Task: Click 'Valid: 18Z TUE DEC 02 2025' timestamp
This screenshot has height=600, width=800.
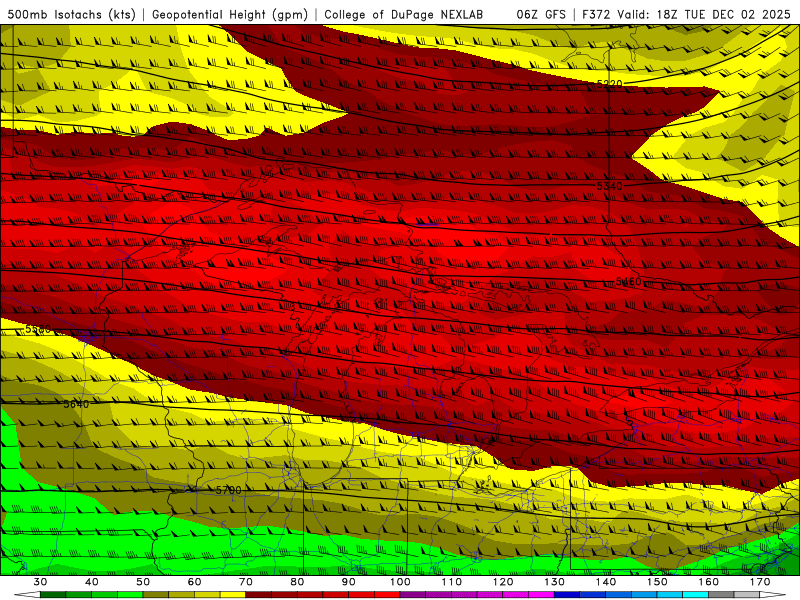Action: 704,15
